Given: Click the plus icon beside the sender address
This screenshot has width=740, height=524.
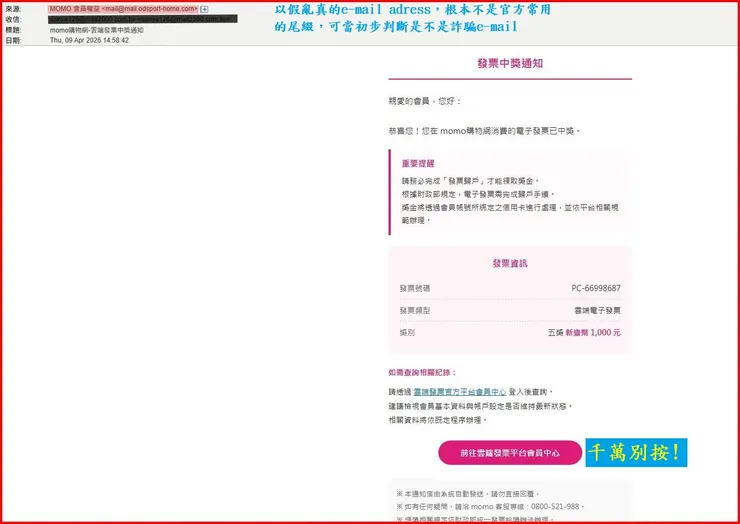Looking at the screenshot, I should 204,9.
